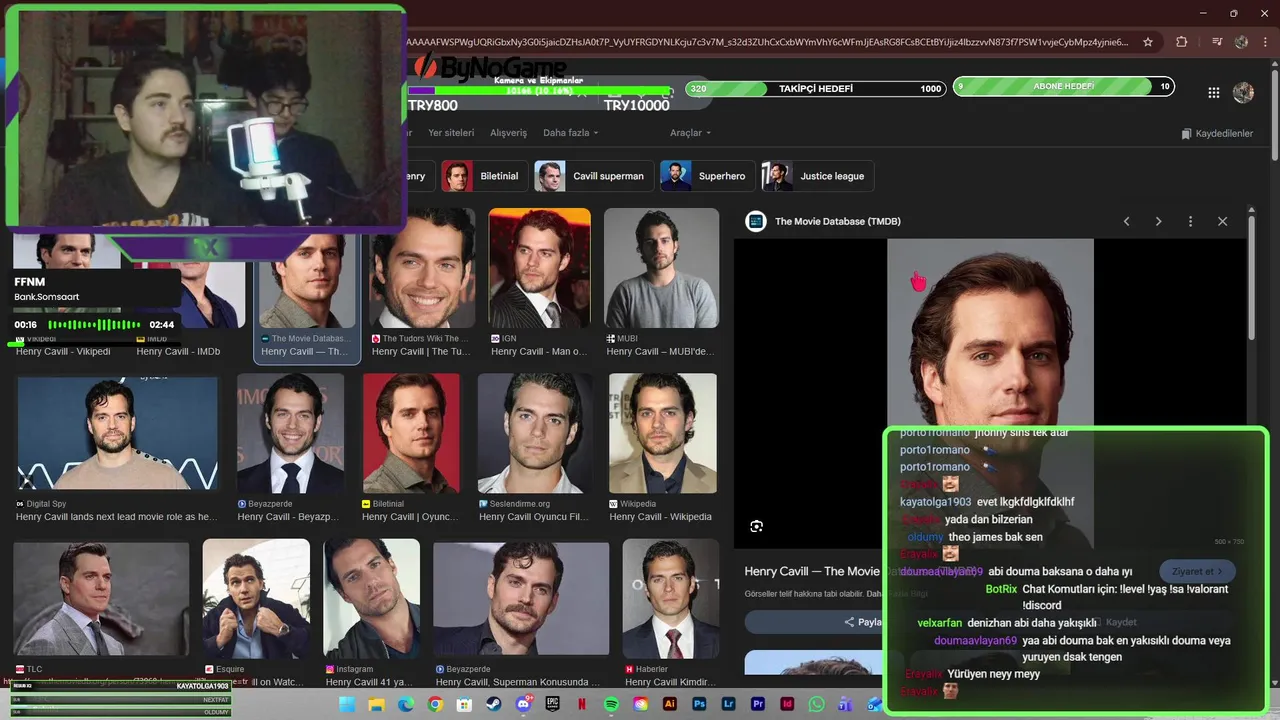Open Chrome three-dot menu
The width and height of the screenshot is (1280, 720).
click(1267, 42)
